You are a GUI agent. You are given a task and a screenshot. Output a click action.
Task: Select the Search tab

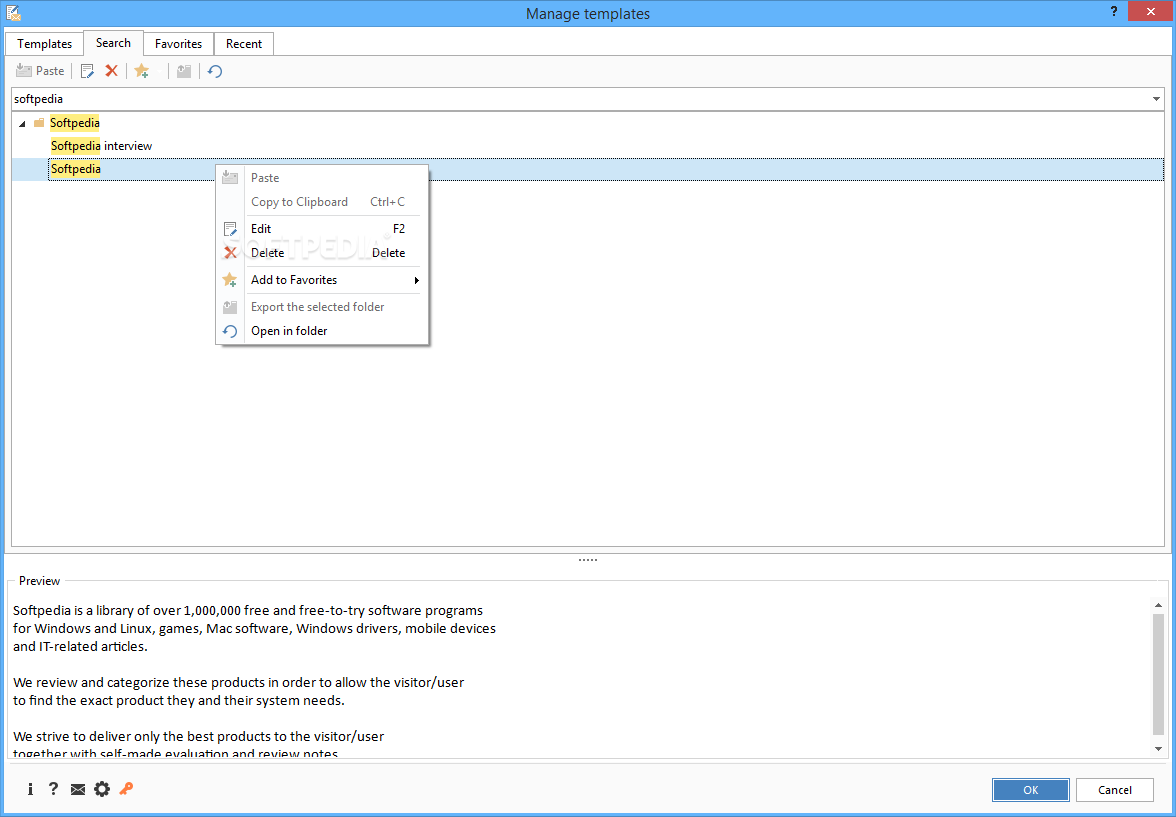[113, 43]
